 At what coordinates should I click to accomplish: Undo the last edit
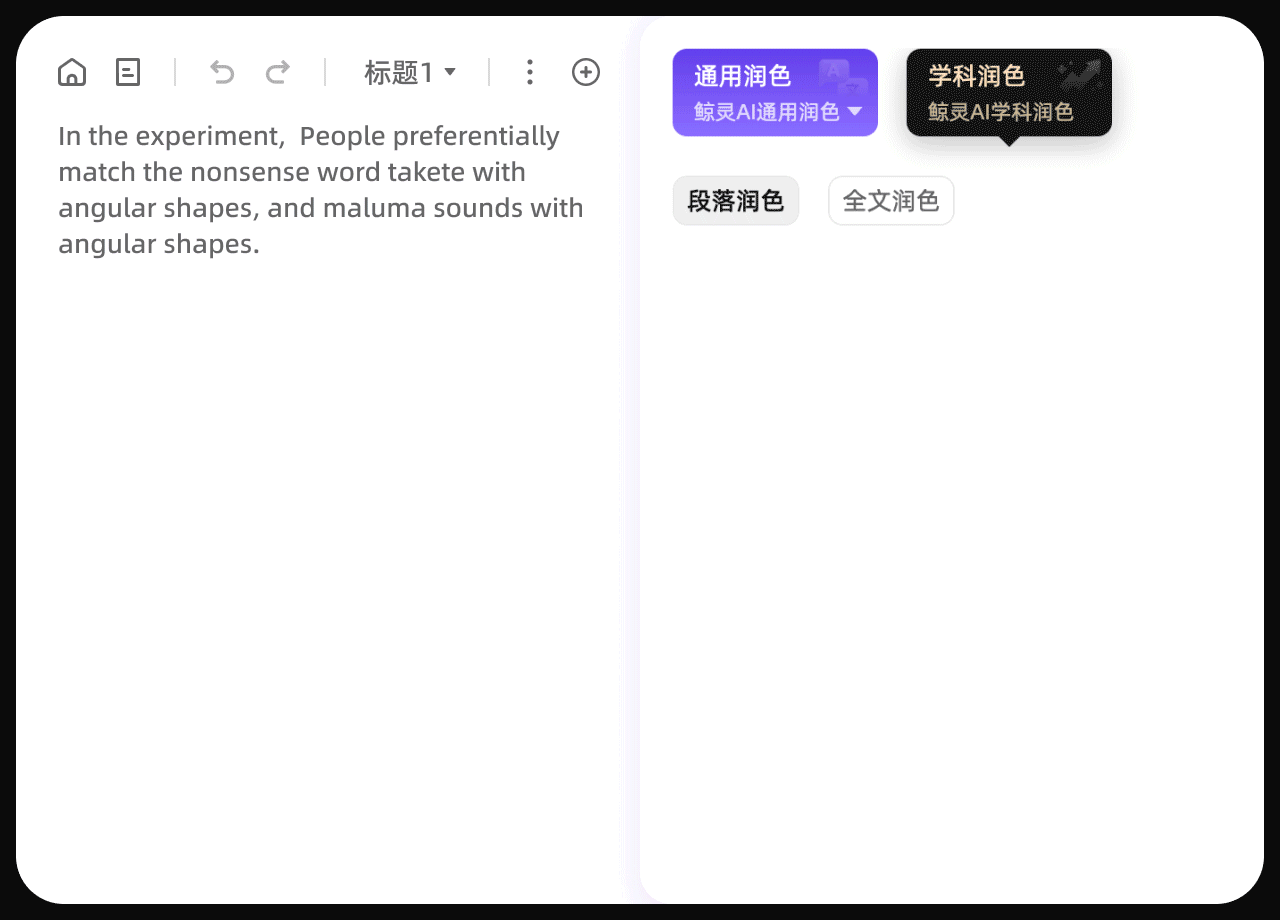tap(222, 71)
